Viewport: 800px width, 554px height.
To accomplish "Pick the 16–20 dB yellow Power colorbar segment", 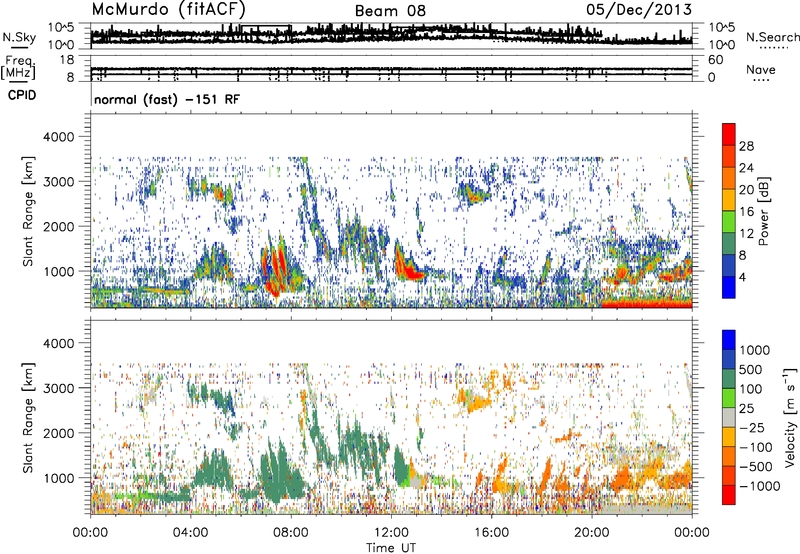I will point(729,200).
